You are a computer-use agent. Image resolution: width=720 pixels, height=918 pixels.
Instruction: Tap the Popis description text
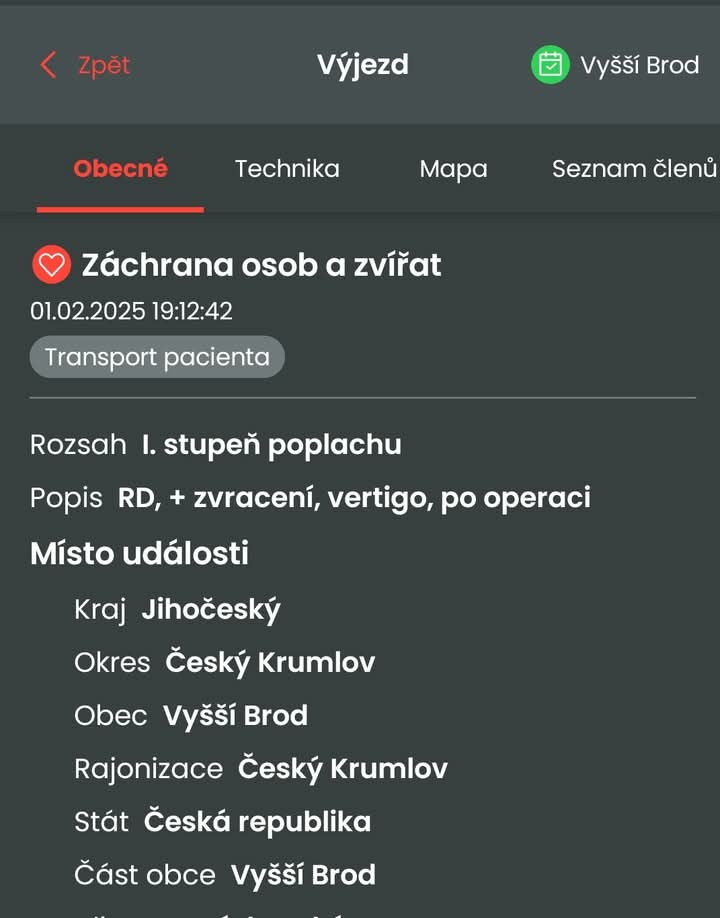tap(354, 497)
